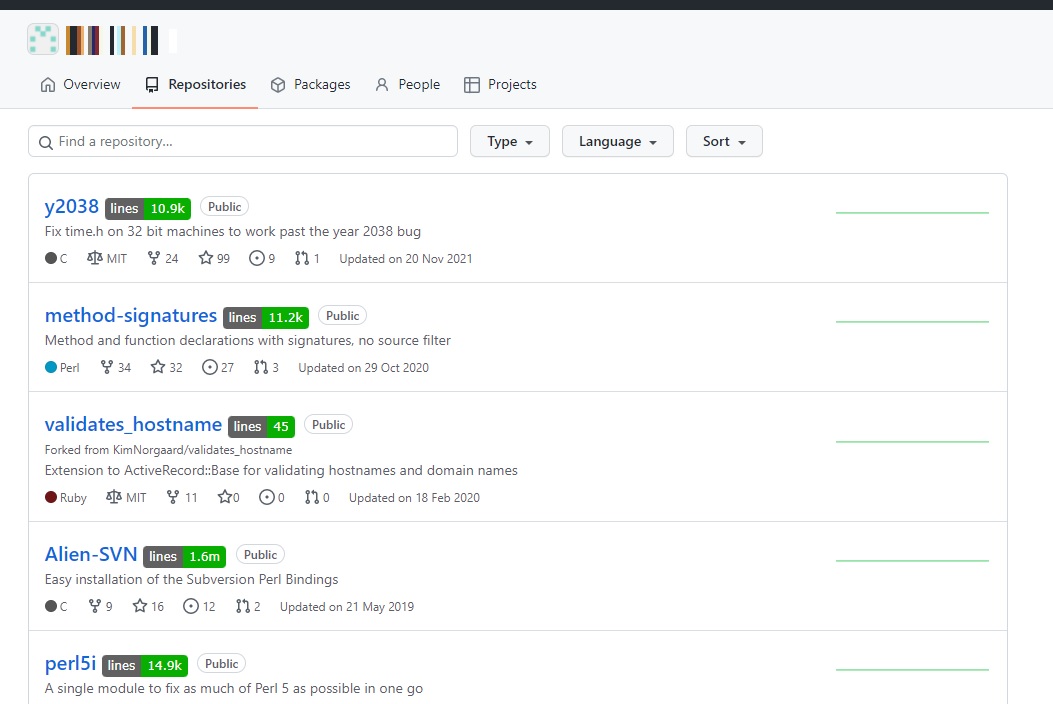Click the fork icon showing 34 on method-signatures
The image size is (1053, 704).
point(106,367)
